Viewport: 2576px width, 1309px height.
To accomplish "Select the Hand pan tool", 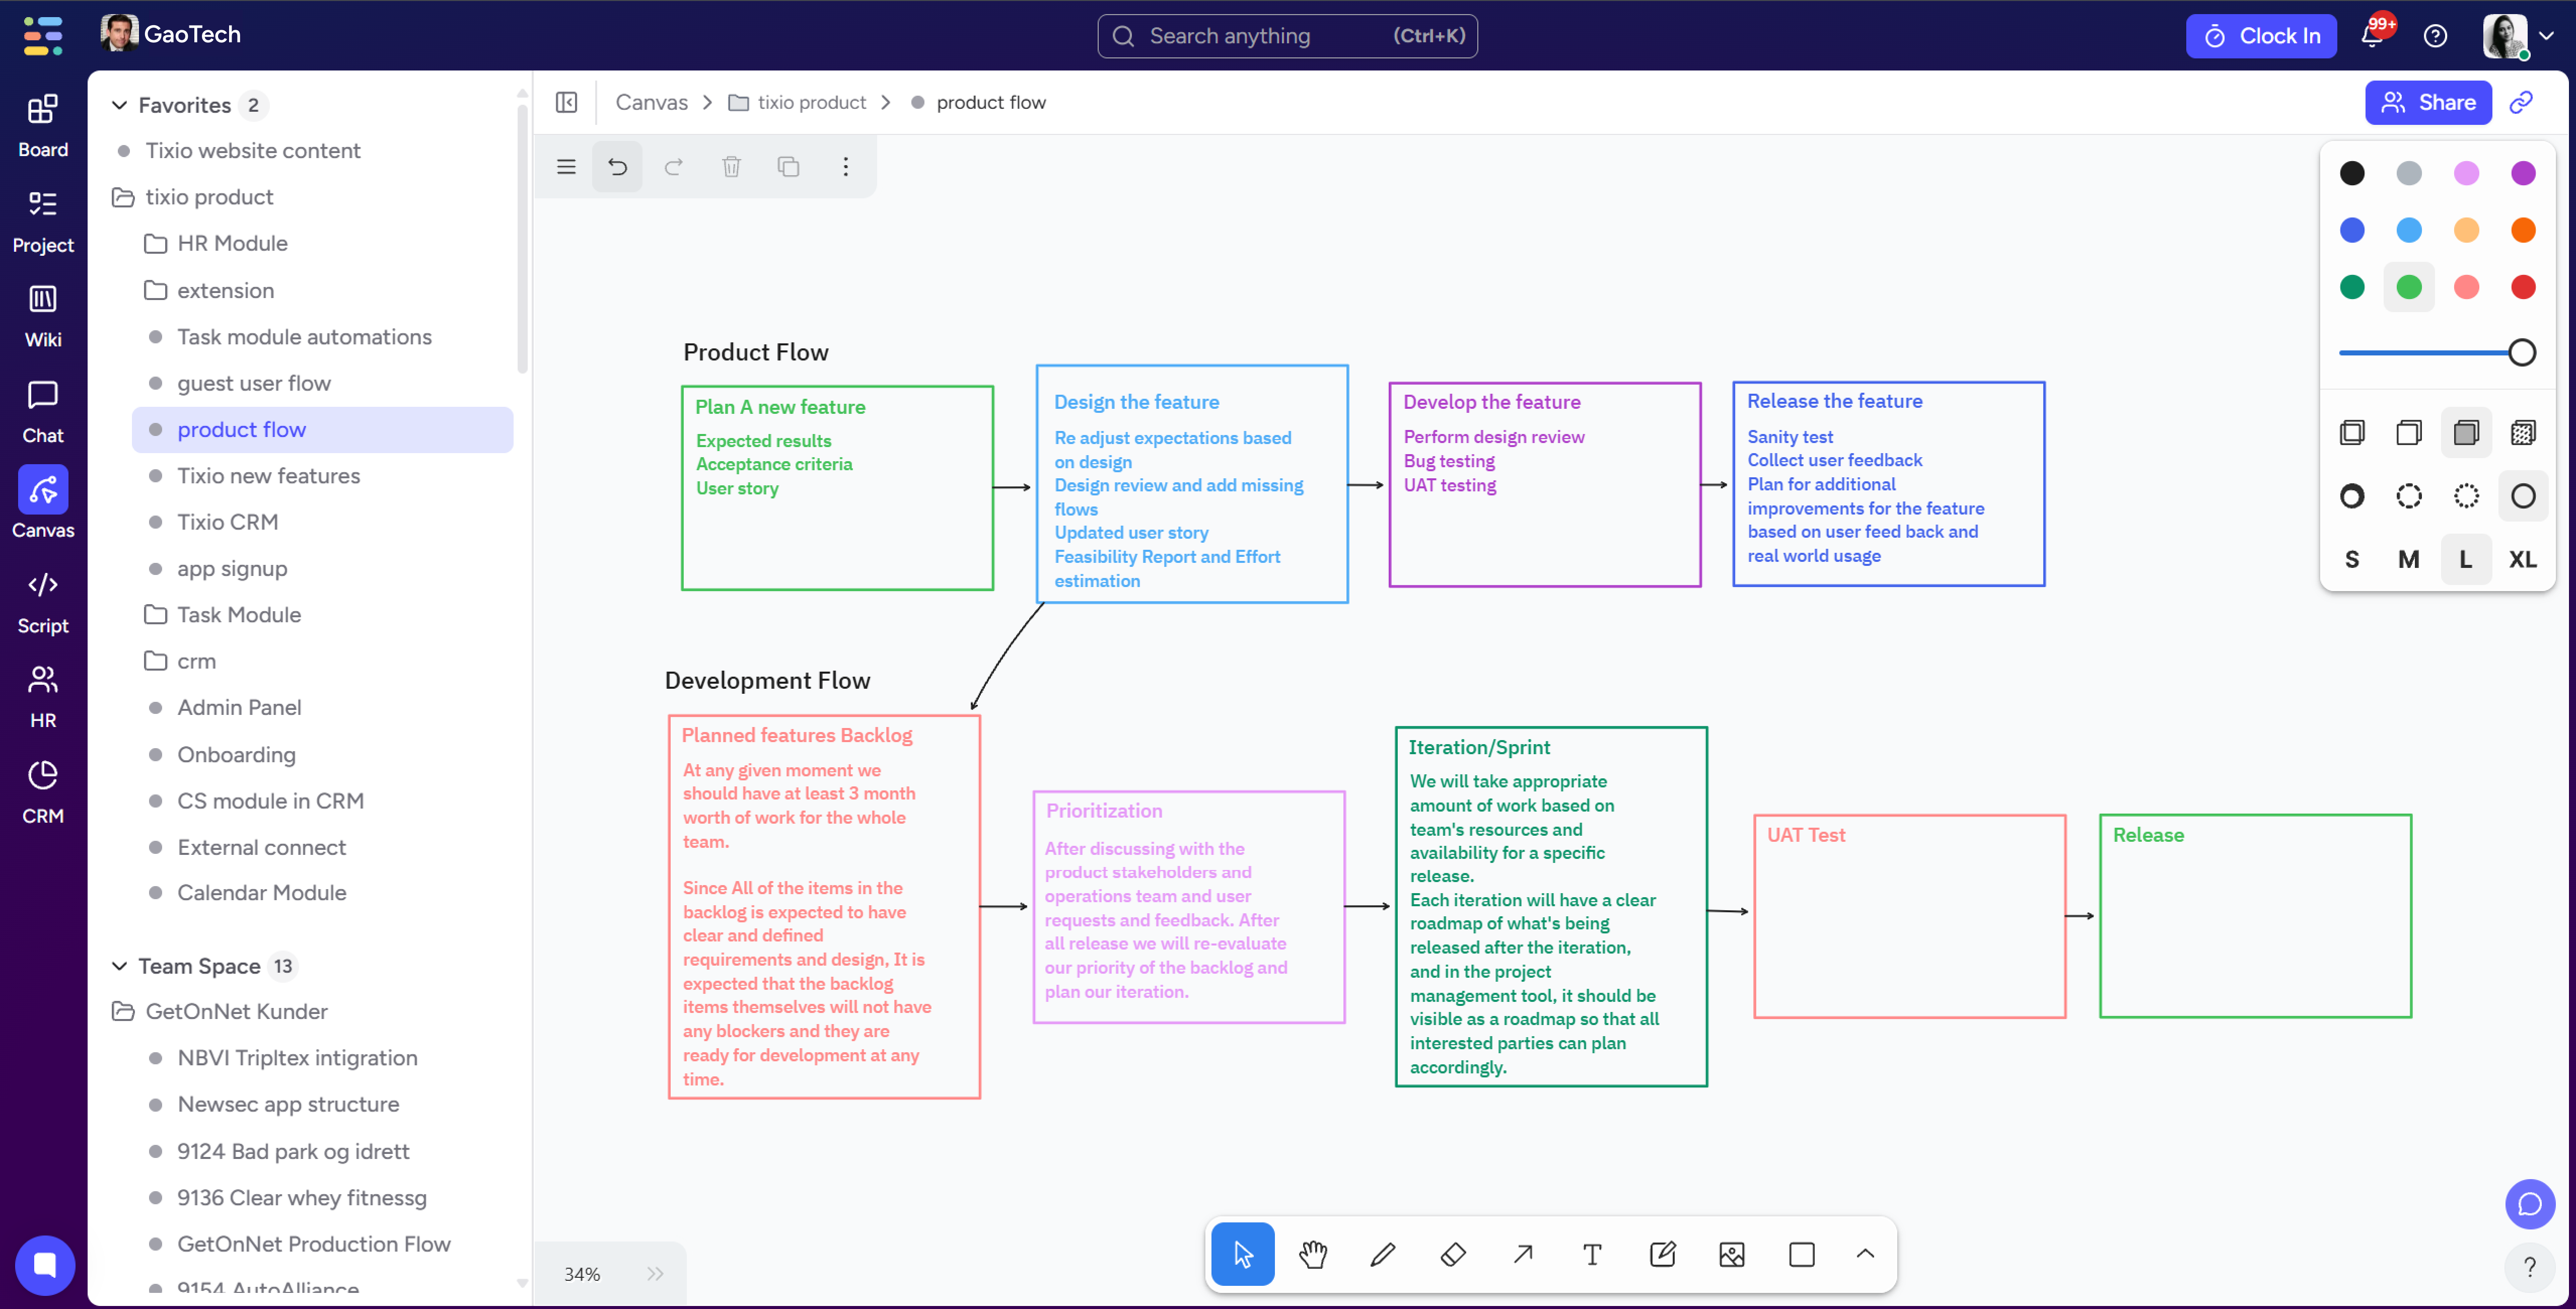I will click(1313, 1254).
